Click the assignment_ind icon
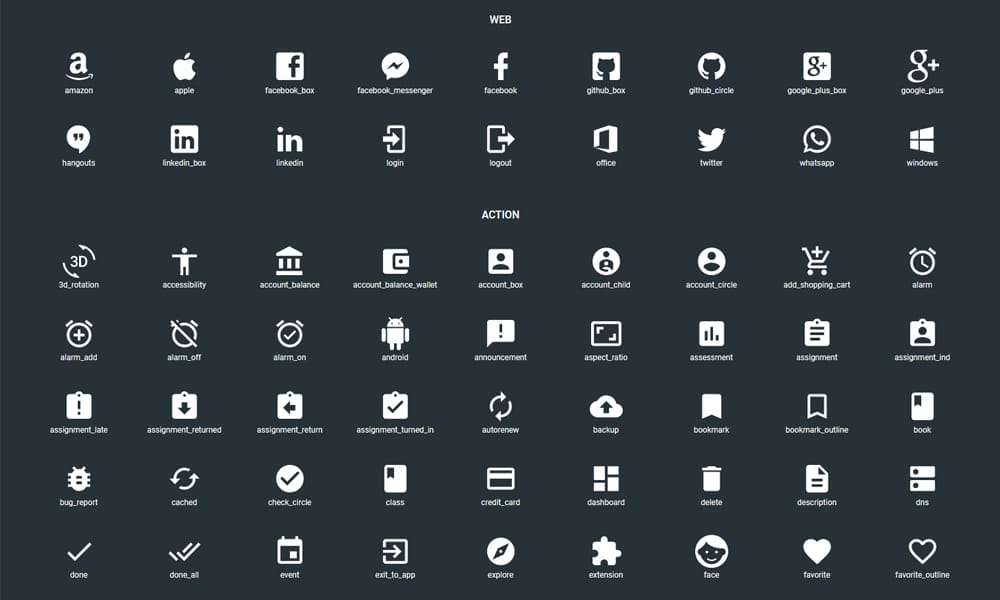This screenshot has height=600, width=1000. (x=922, y=333)
